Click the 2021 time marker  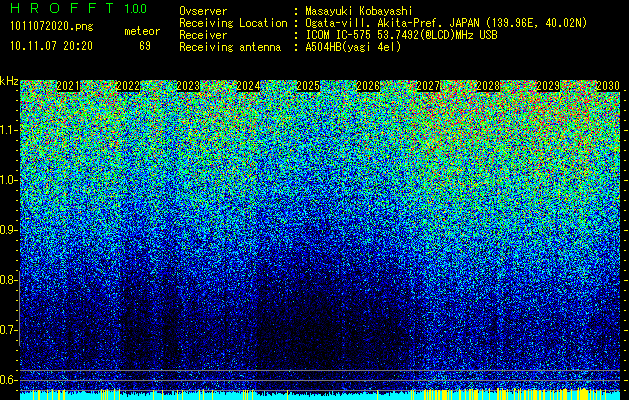click(x=68, y=86)
